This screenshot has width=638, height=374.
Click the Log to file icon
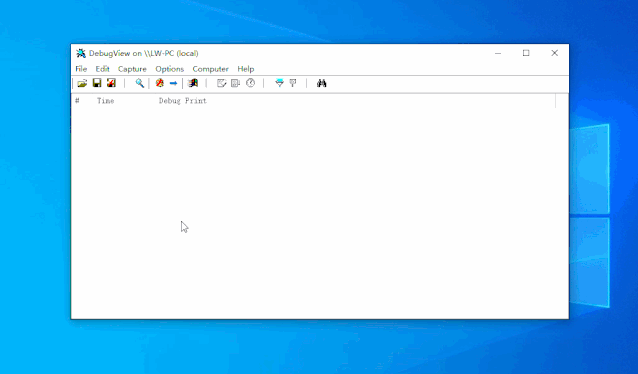tap(111, 83)
